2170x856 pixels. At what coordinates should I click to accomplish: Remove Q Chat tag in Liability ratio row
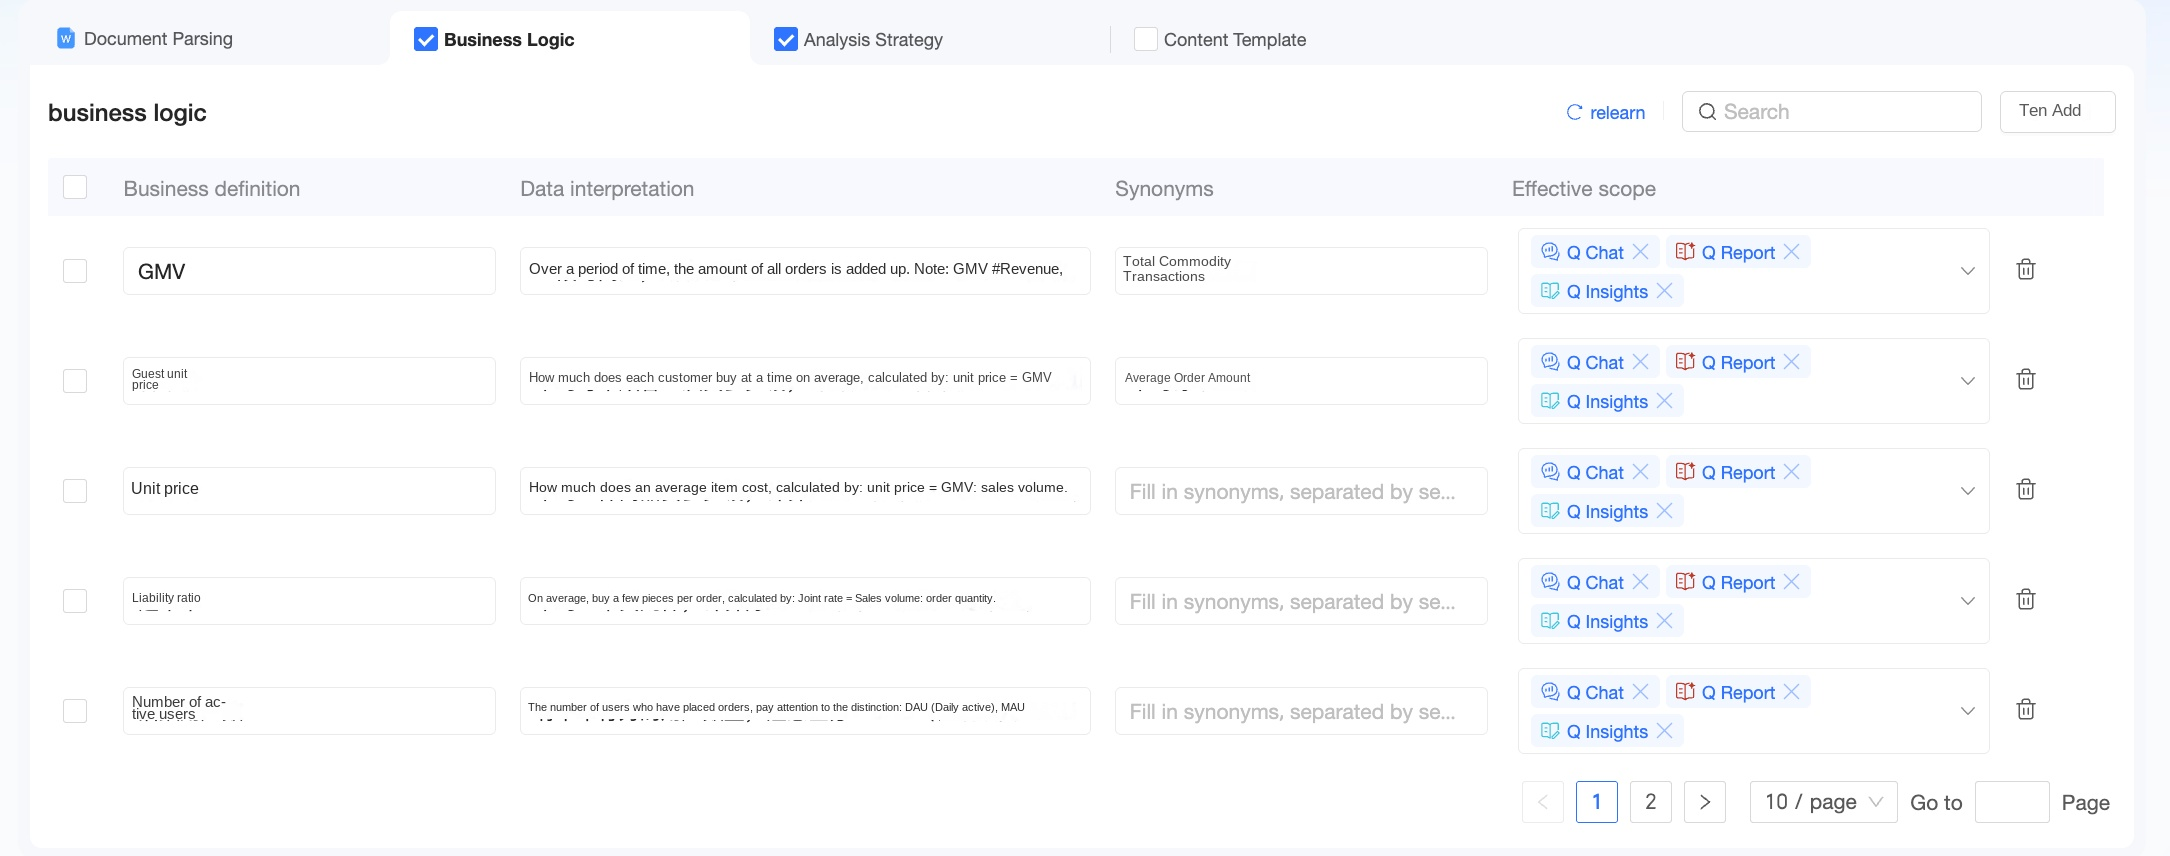[1641, 582]
